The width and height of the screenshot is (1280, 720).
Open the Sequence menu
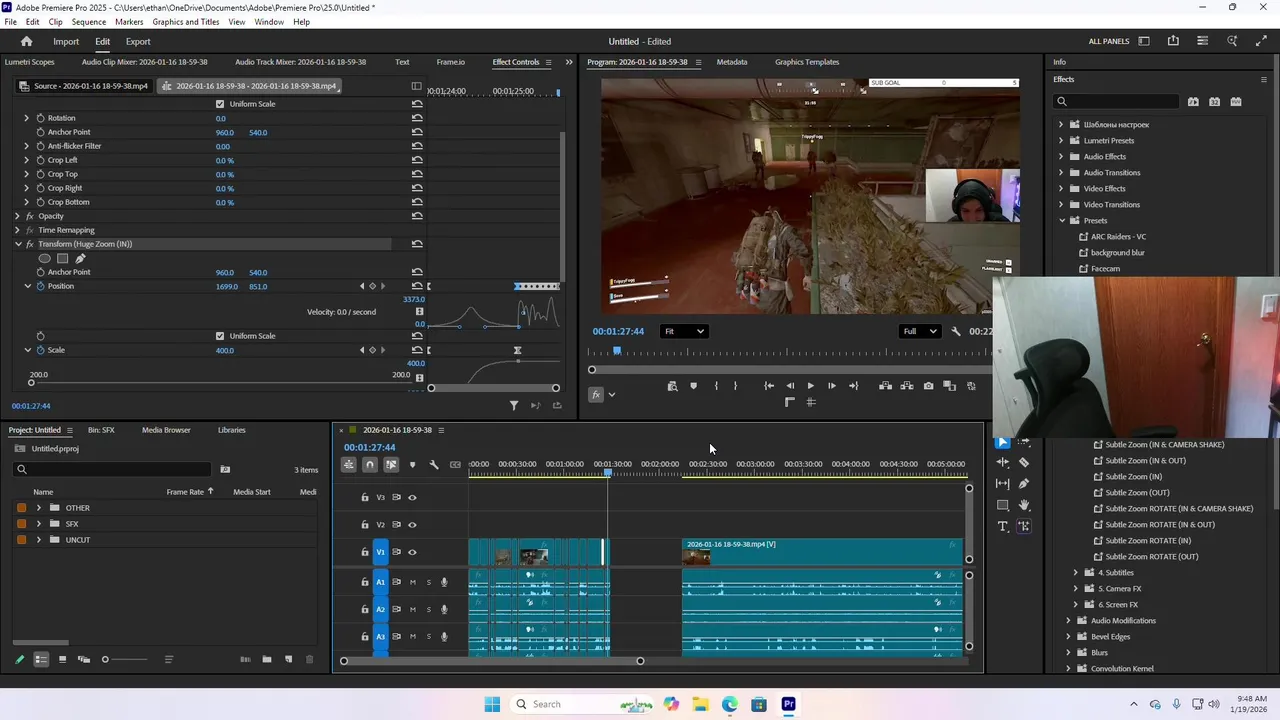click(89, 22)
